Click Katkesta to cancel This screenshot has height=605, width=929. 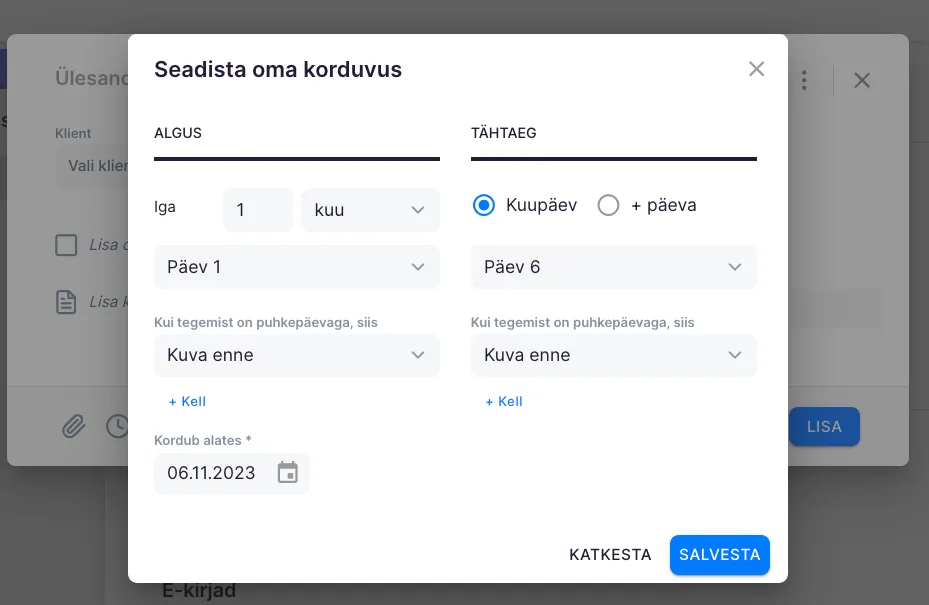(610, 555)
